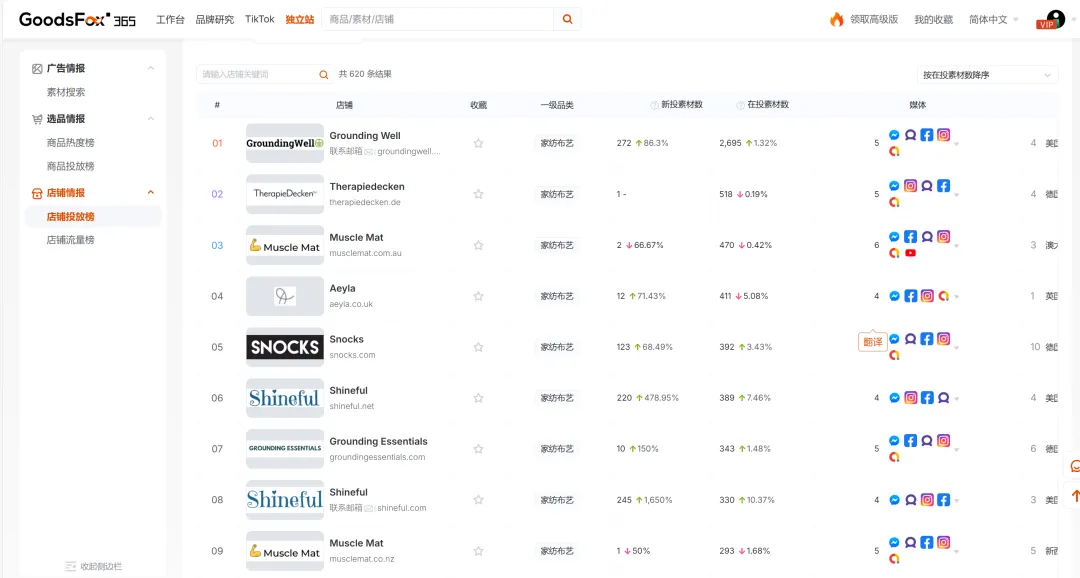Click 收起侧边栏 to collapse the sidebar

click(x=94, y=566)
